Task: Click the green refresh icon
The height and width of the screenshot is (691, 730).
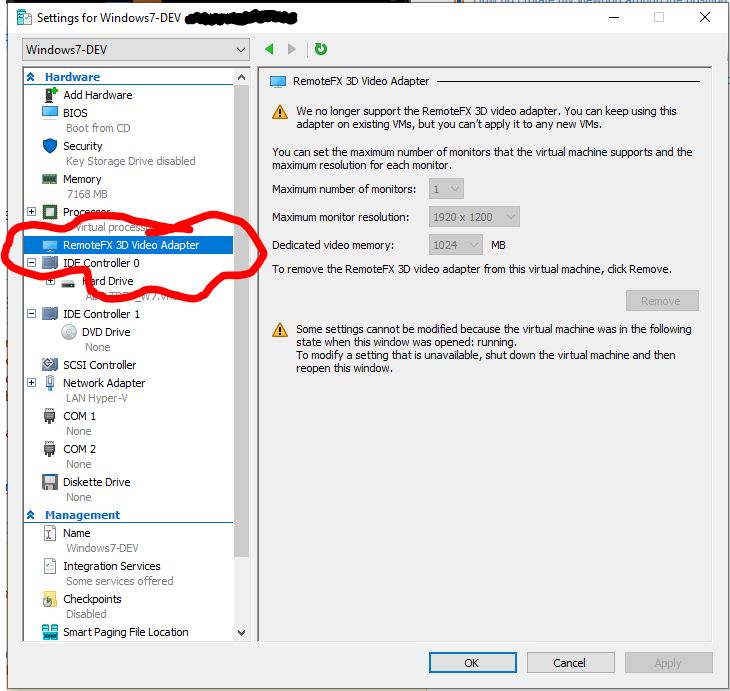Action: click(321, 49)
